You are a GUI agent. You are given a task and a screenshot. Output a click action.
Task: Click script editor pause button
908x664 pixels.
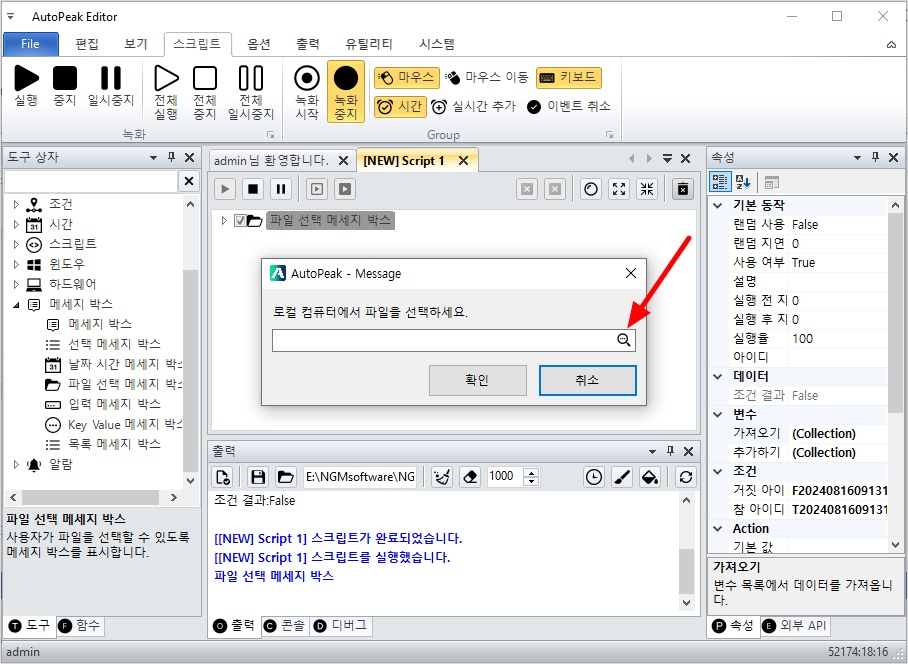(x=281, y=189)
